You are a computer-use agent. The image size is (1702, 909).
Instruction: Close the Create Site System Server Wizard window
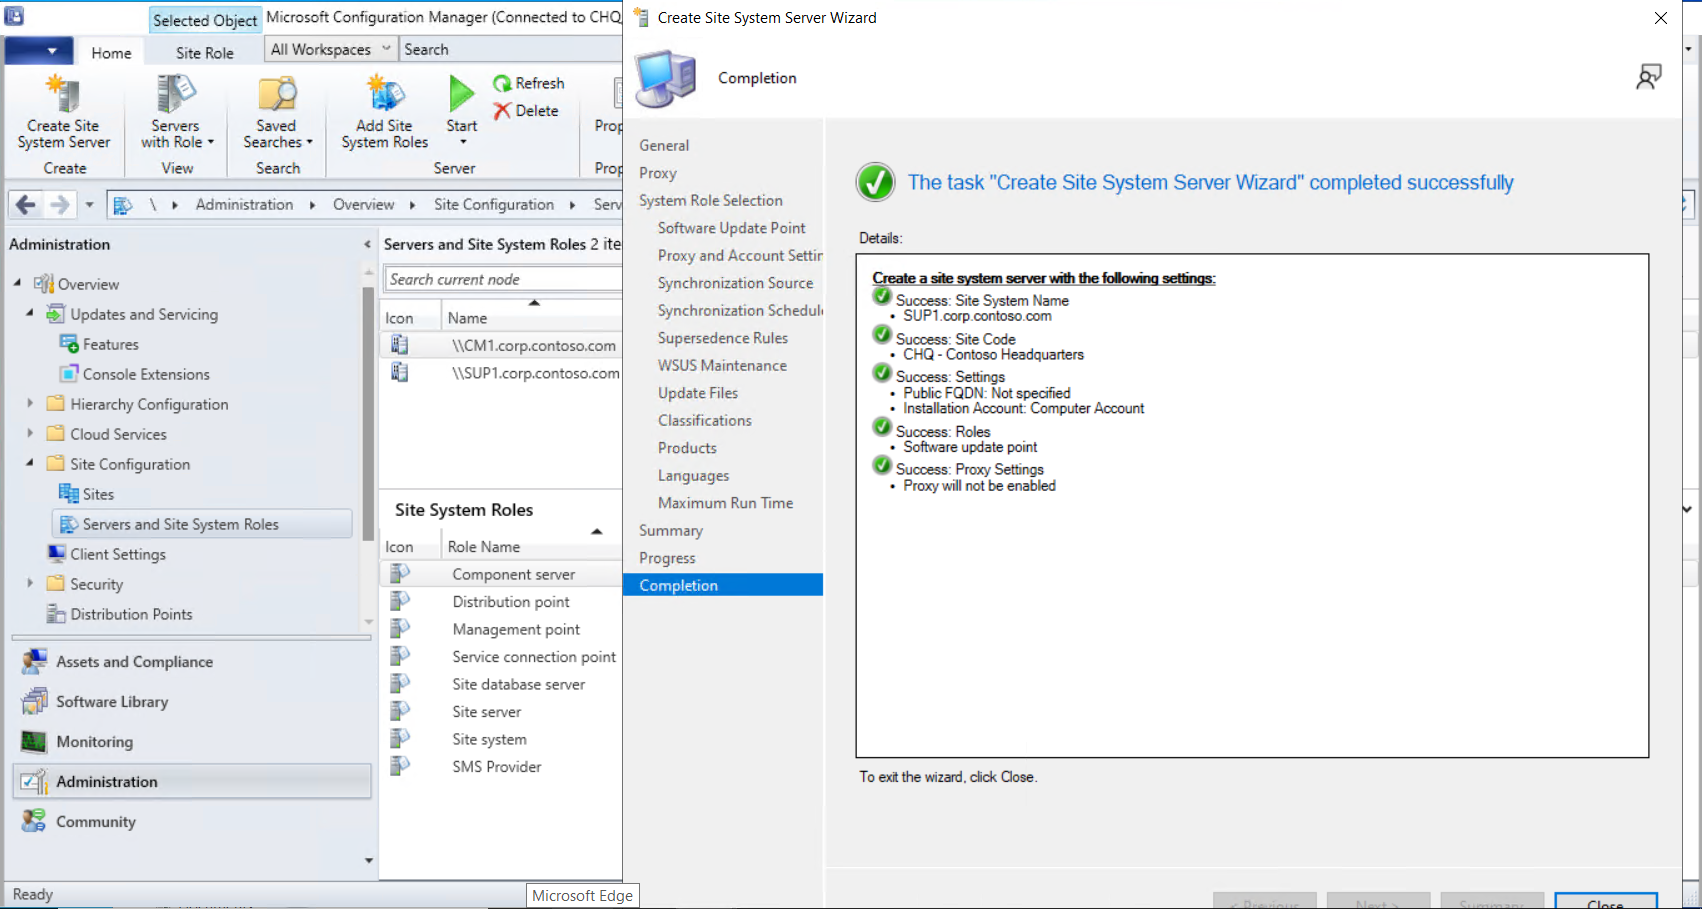point(1661,18)
